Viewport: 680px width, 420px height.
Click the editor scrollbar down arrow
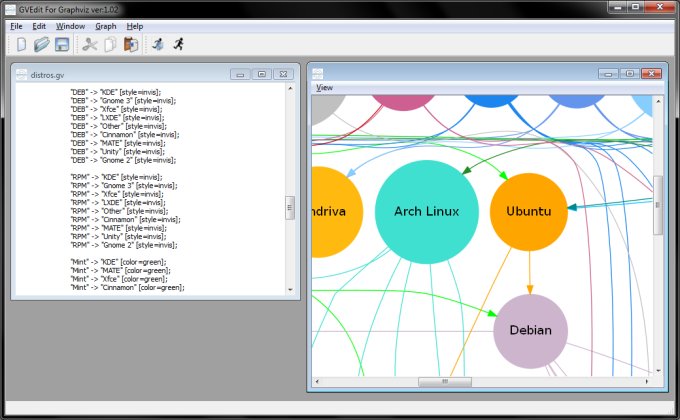[x=290, y=289]
